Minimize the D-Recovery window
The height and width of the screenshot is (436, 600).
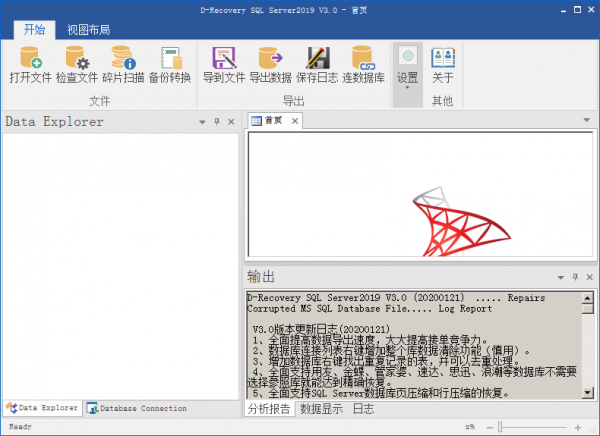point(563,10)
